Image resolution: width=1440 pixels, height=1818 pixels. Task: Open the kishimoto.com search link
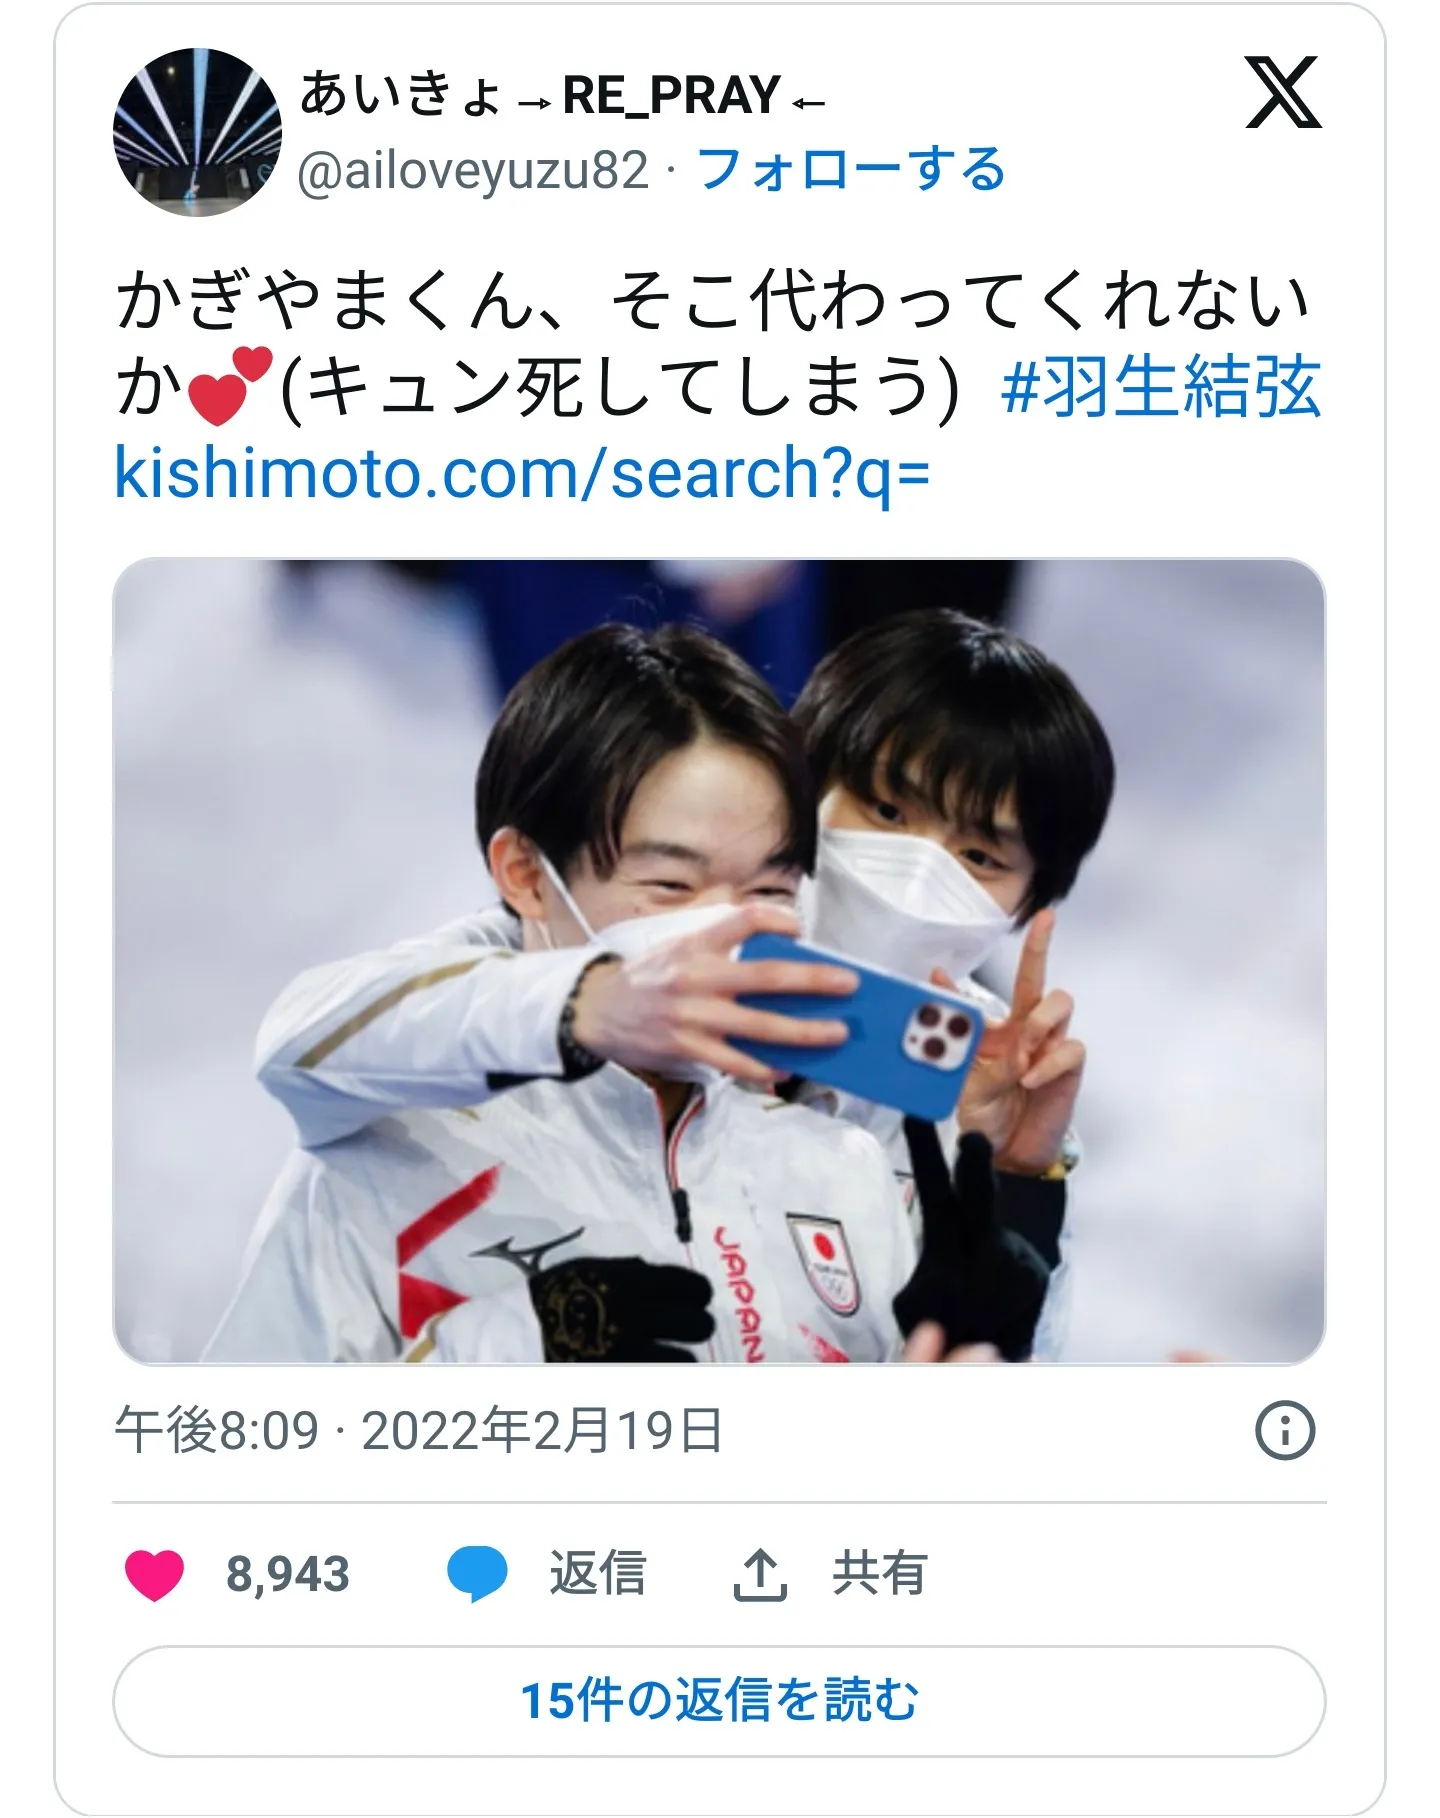click(x=522, y=472)
